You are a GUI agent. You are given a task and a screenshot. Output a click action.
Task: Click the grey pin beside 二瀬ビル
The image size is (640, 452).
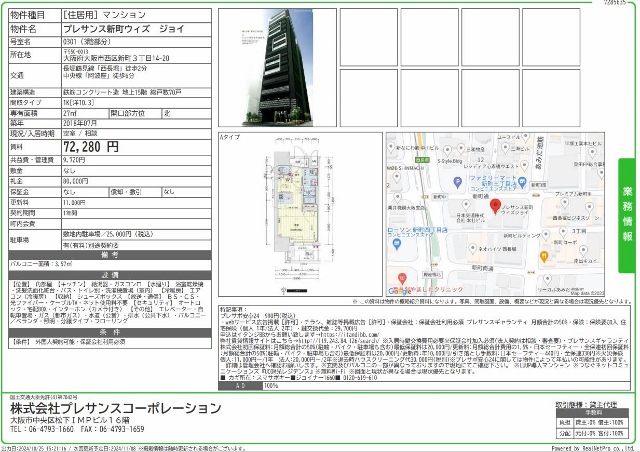(x=505, y=148)
